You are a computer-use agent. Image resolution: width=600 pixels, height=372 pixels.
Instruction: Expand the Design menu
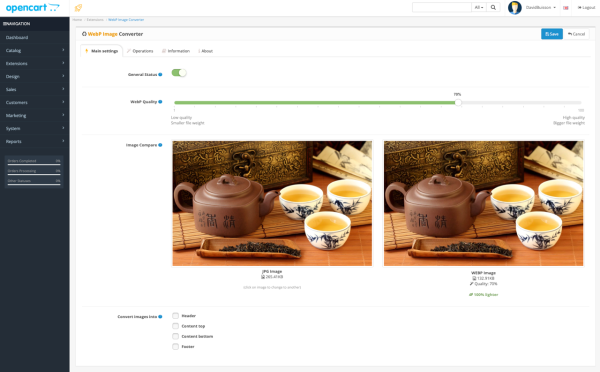point(34,77)
